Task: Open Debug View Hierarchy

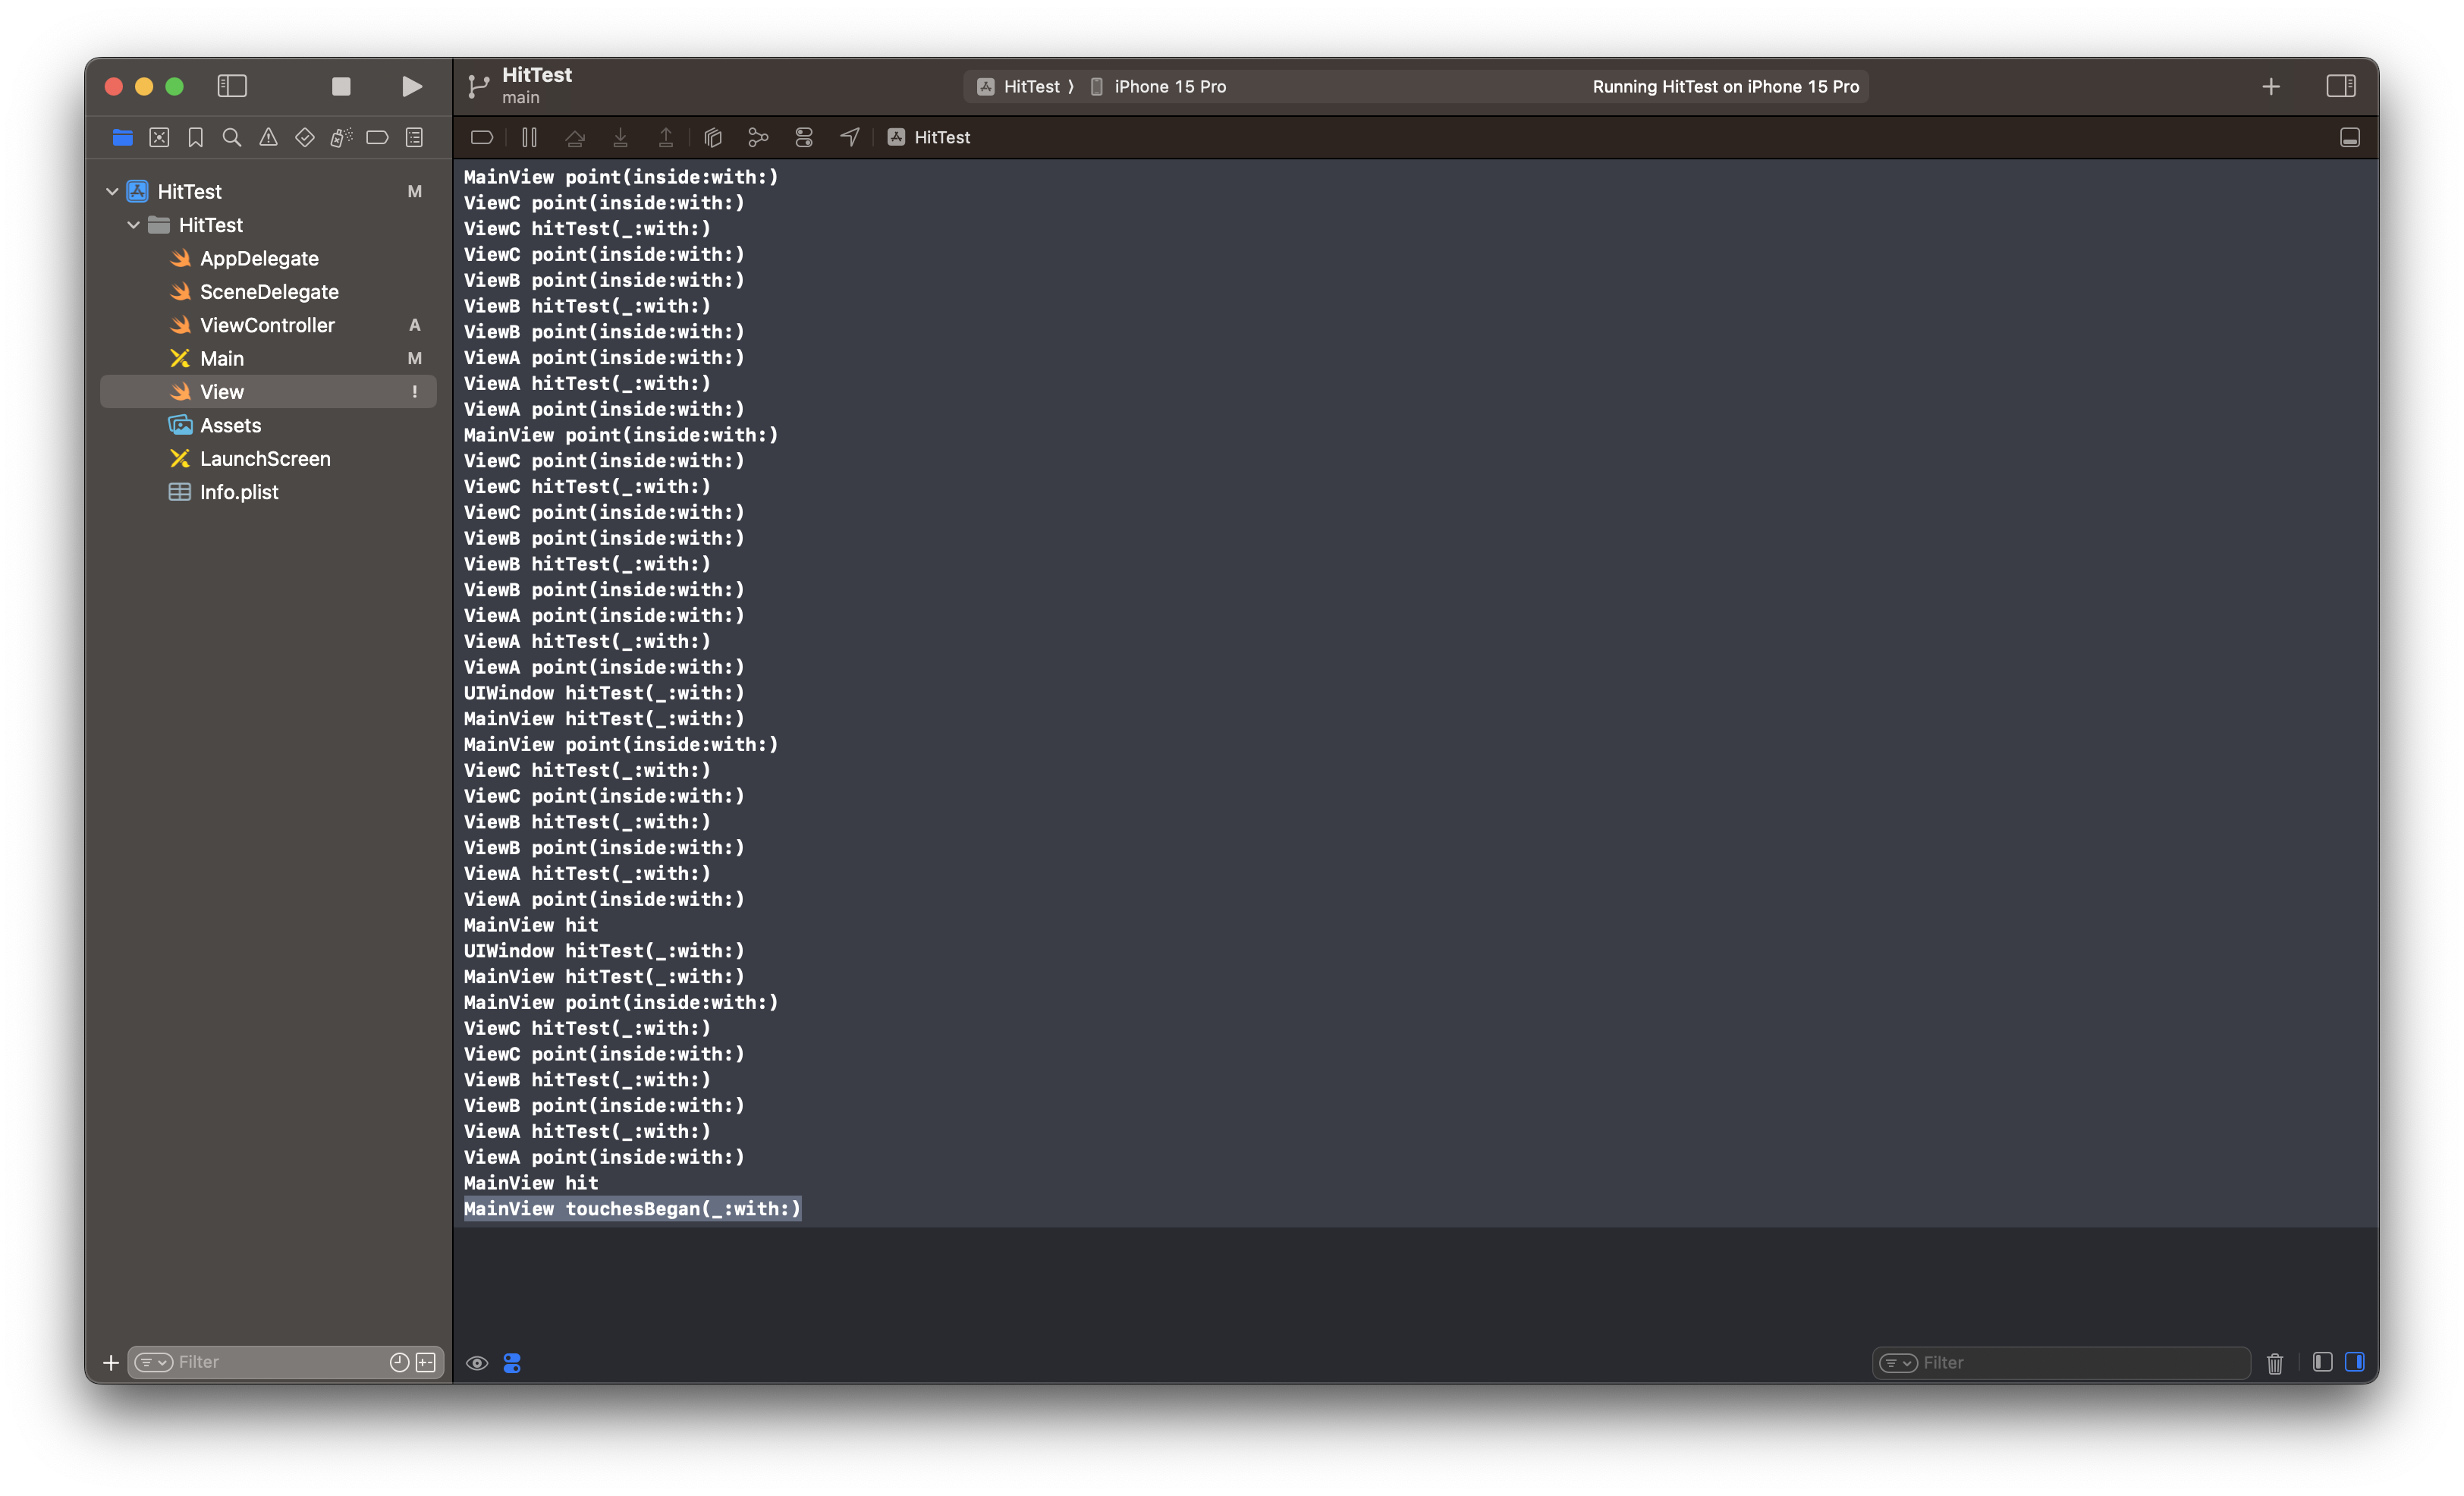Action: tap(713, 137)
